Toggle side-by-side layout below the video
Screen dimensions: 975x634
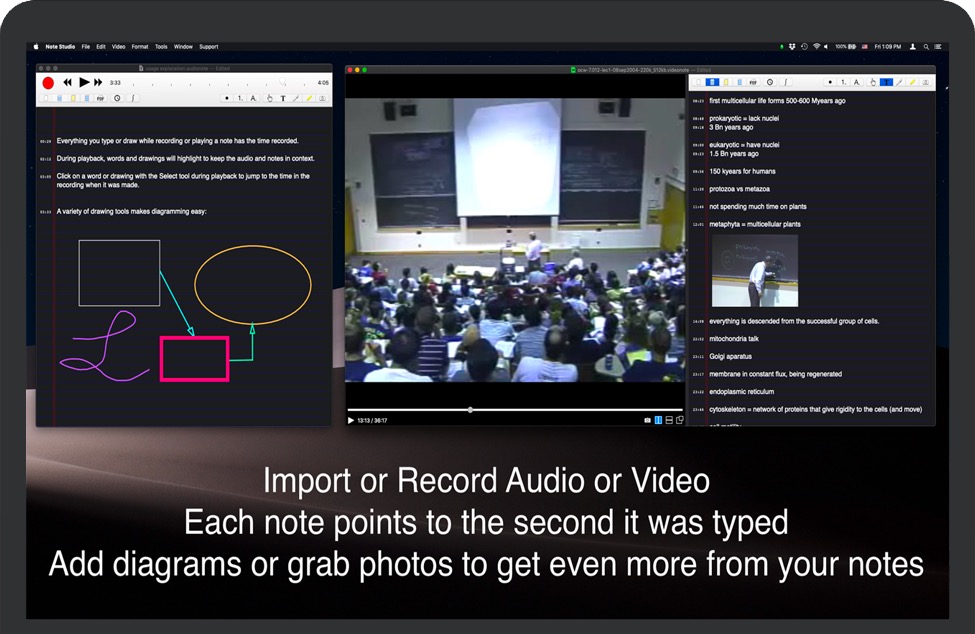point(659,420)
